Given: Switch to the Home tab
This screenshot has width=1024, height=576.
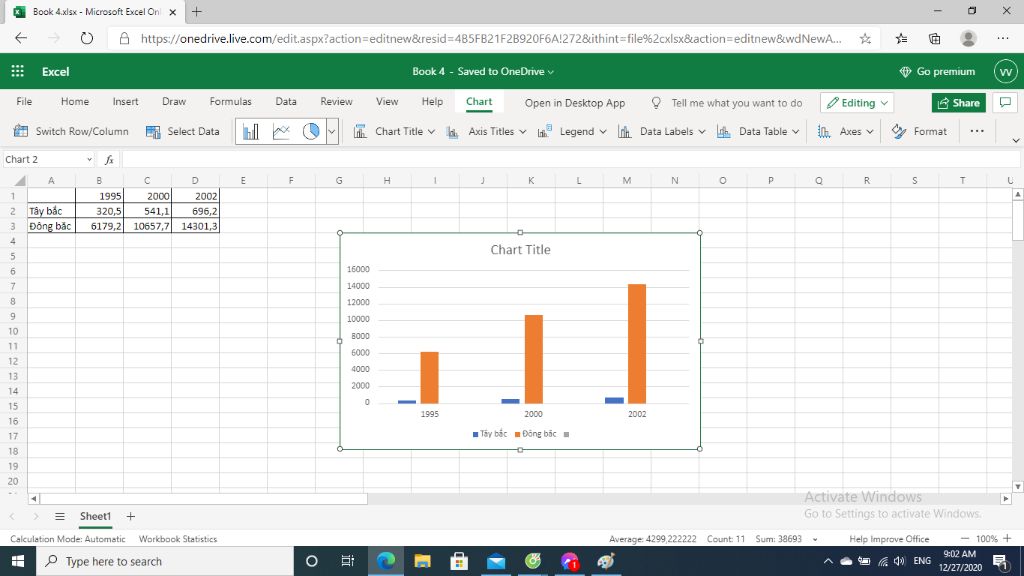Looking at the screenshot, I should [74, 102].
